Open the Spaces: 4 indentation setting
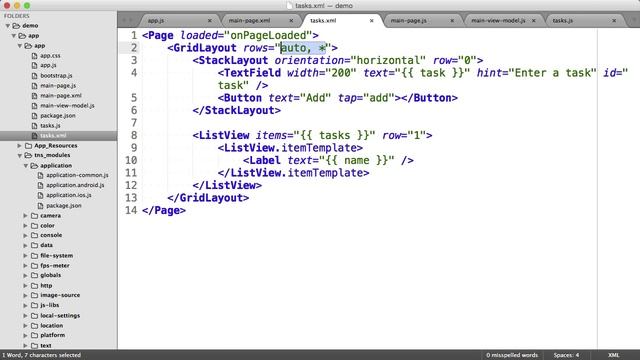This screenshot has width=640, height=360. pos(566,355)
